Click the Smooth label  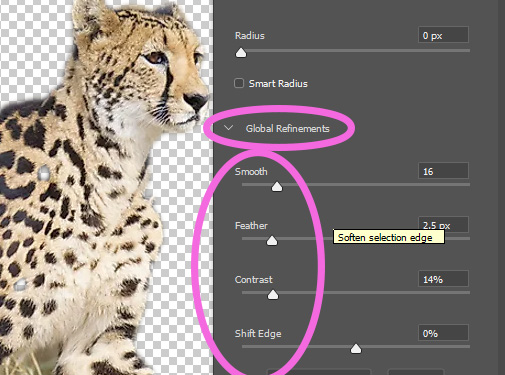tap(251, 171)
